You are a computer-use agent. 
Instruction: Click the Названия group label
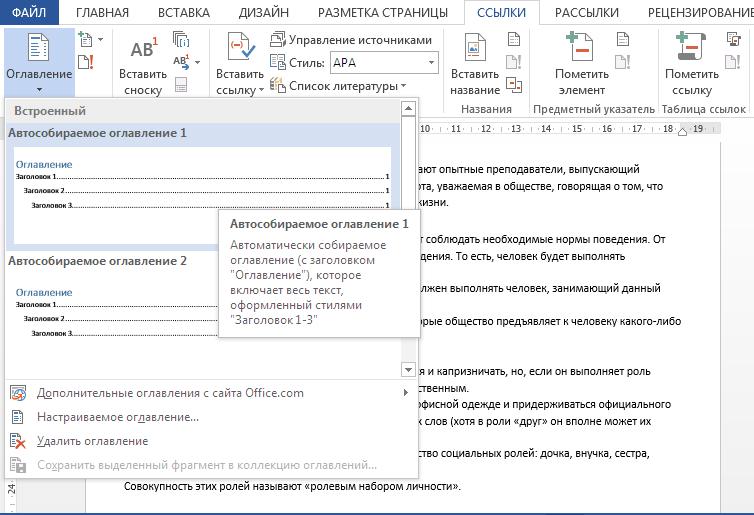click(486, 109)
